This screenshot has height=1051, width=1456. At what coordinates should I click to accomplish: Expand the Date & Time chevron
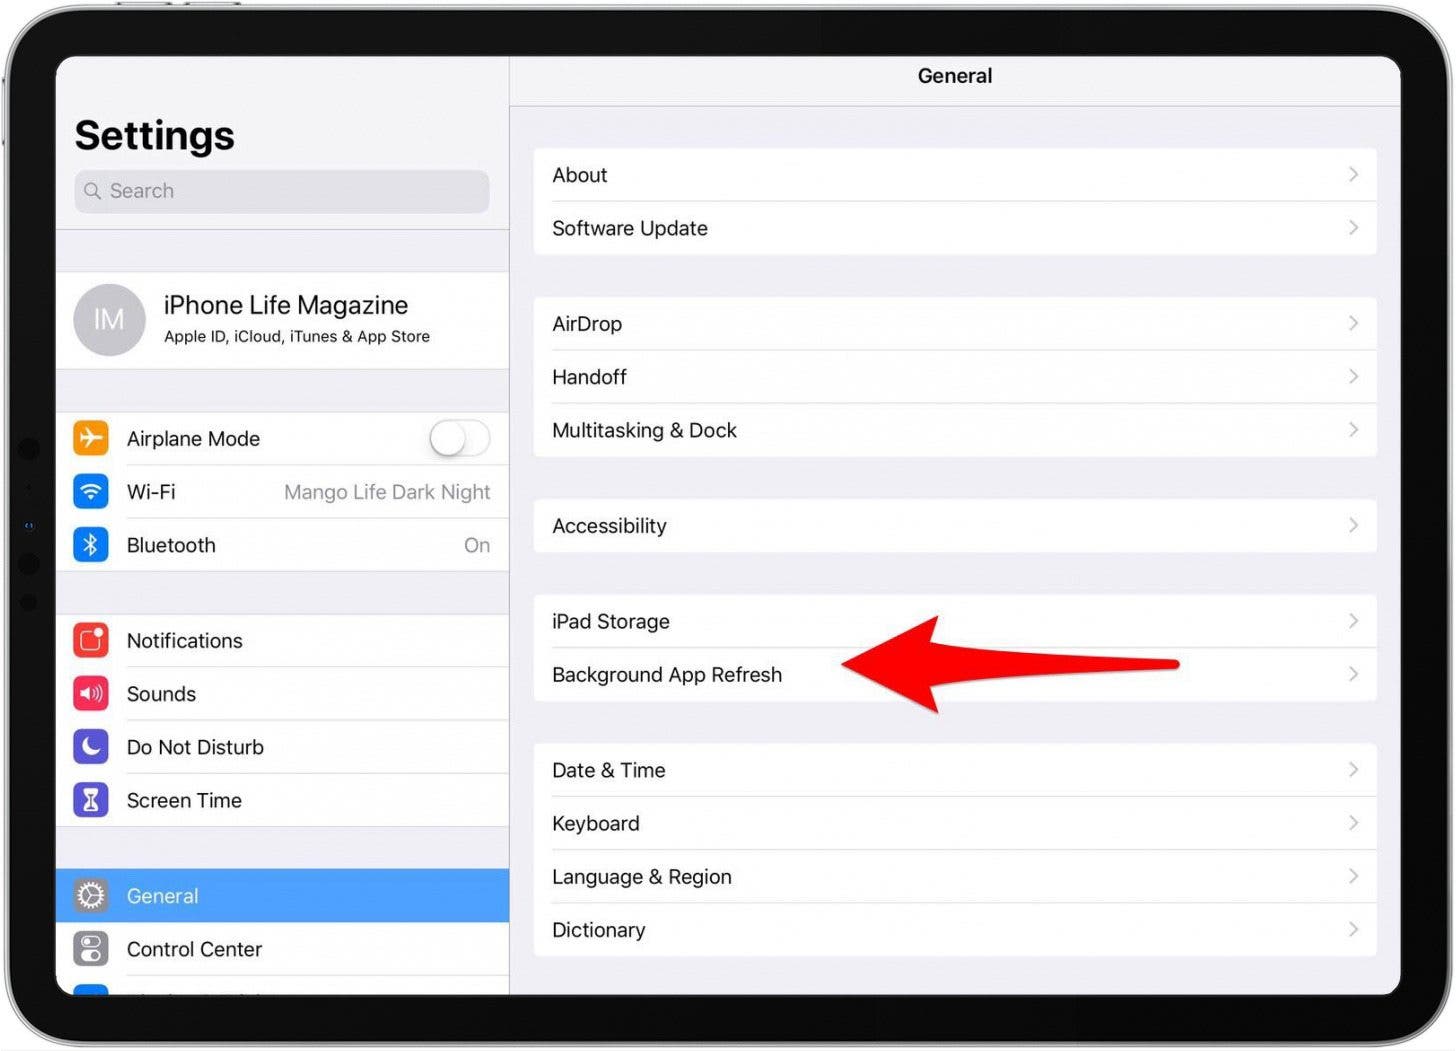pyautogui.click(x=1353, y=769)
